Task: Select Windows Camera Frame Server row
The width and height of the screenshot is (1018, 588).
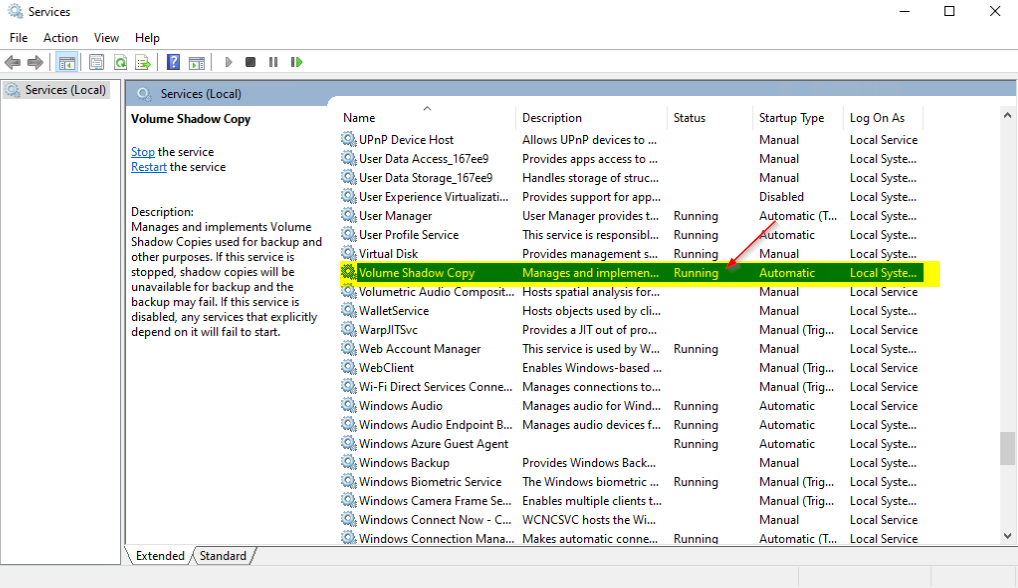Action: point(630,500)
